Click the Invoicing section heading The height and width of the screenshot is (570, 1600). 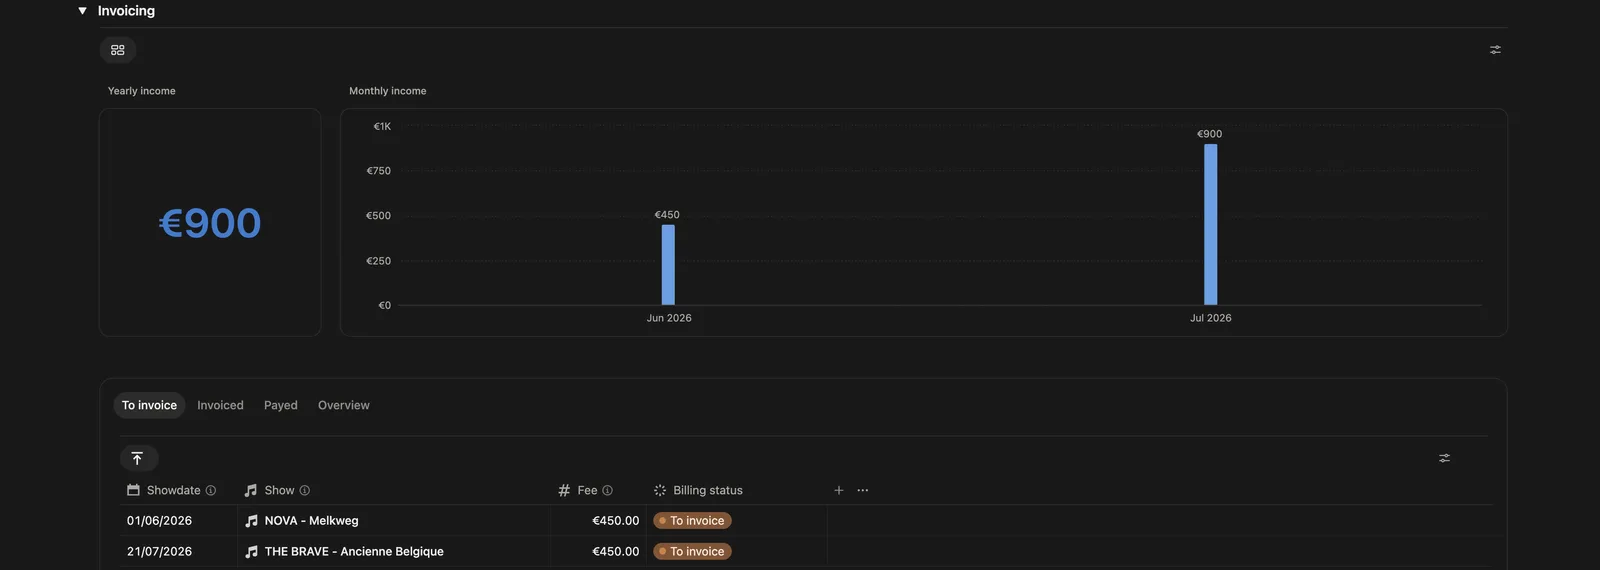pos(126,11)
